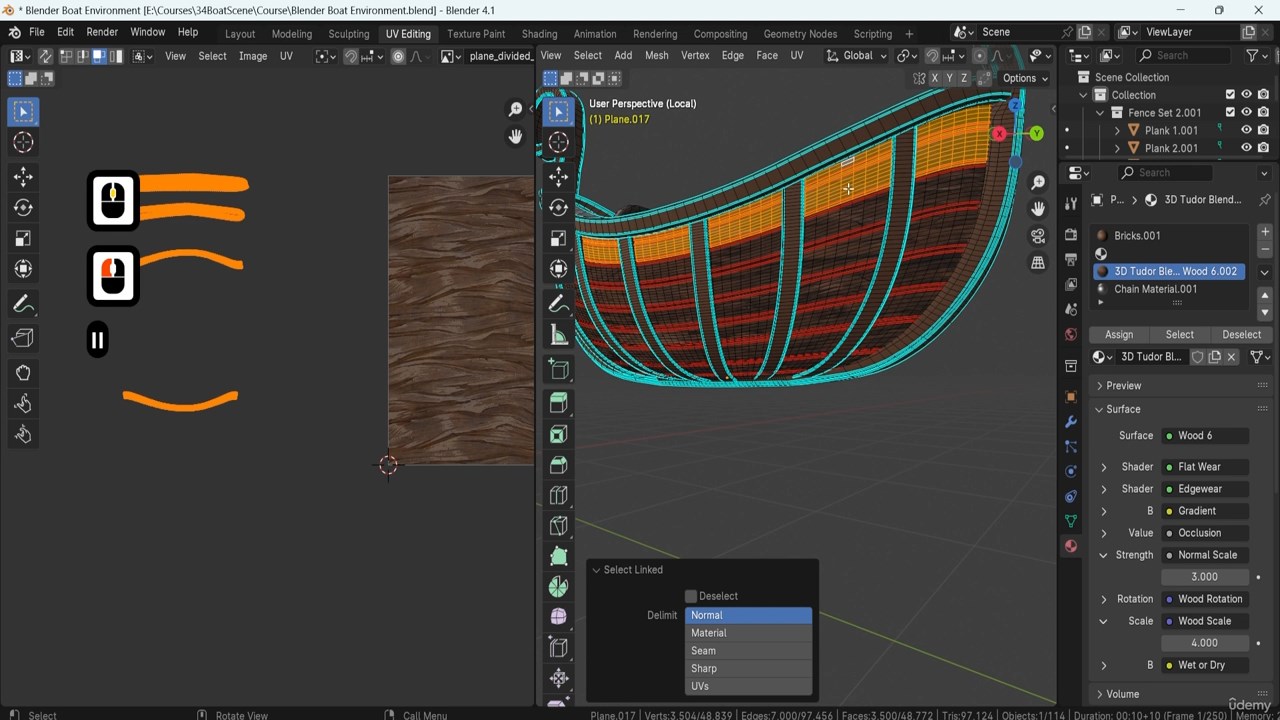Collapse the Select Linked operator panel
The image size is (1280, 720).
[x=596, y=570]
